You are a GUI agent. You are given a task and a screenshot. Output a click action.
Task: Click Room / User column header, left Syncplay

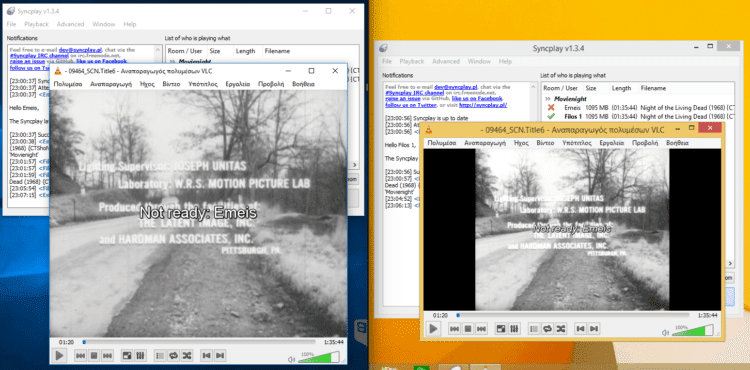[186, 51]
